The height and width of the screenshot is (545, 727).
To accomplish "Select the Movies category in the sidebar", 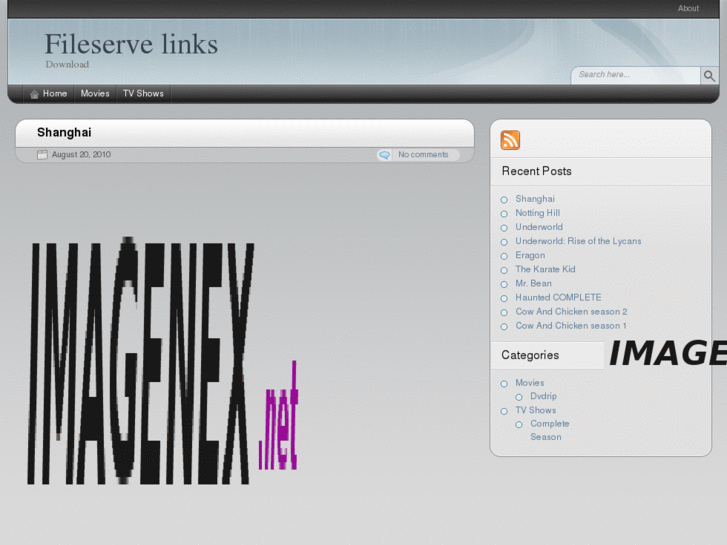I will [529, 383].
